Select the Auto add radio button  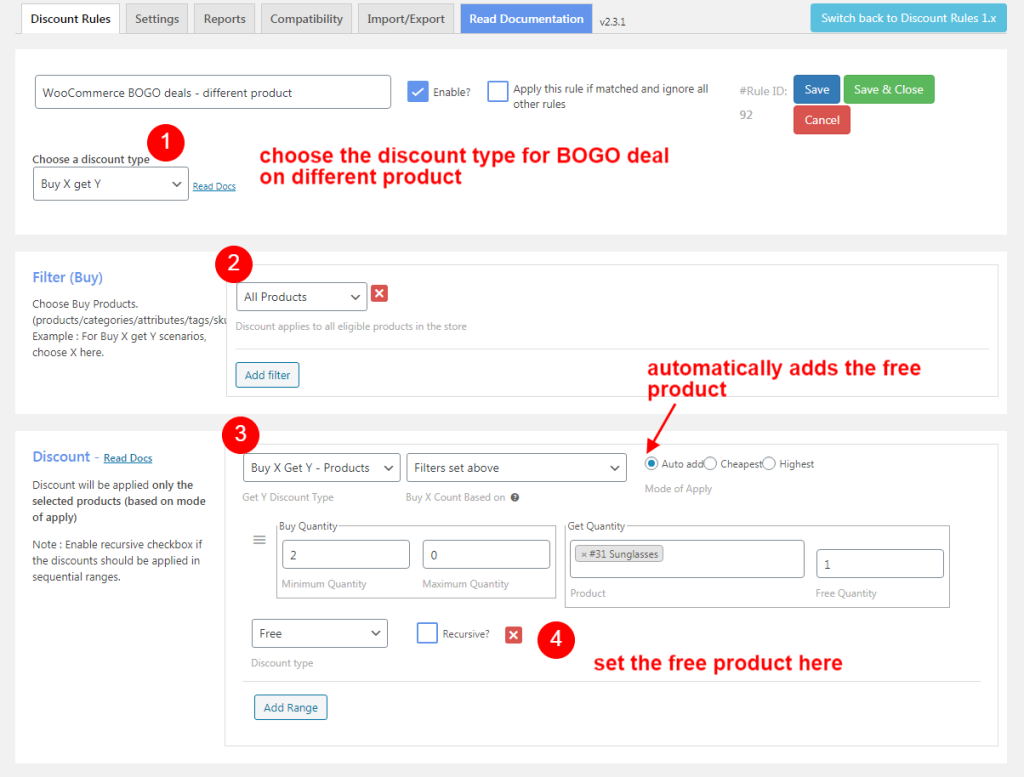[x=651, y=464]
